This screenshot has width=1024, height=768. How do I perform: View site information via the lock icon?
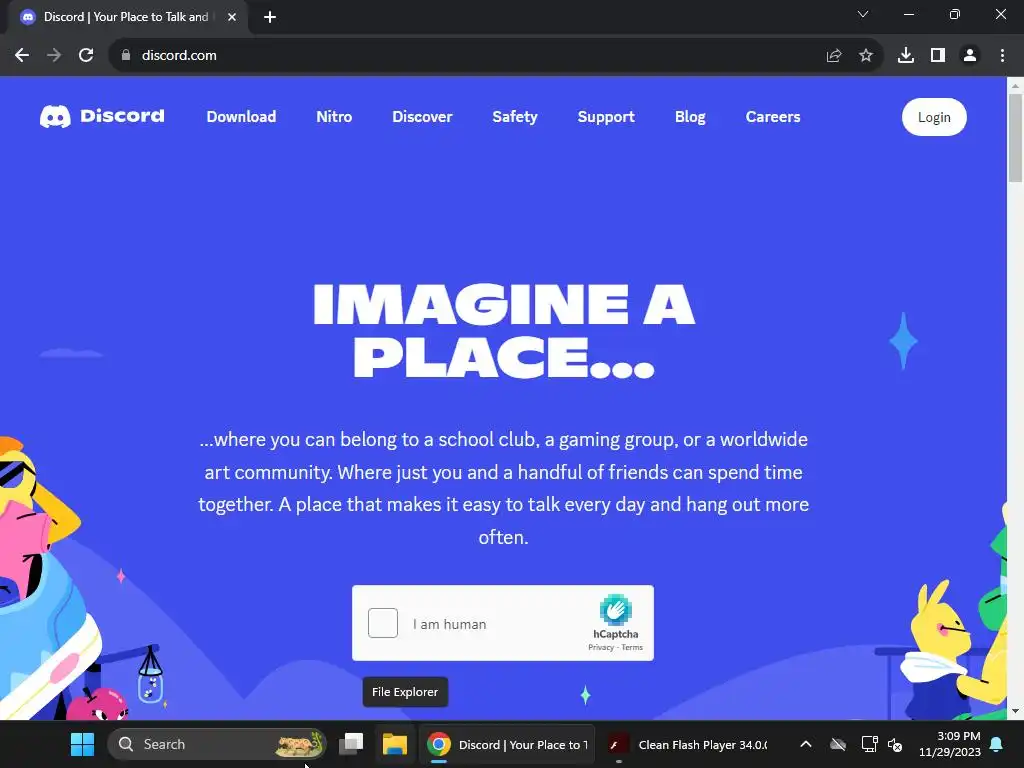pos(126,56)
